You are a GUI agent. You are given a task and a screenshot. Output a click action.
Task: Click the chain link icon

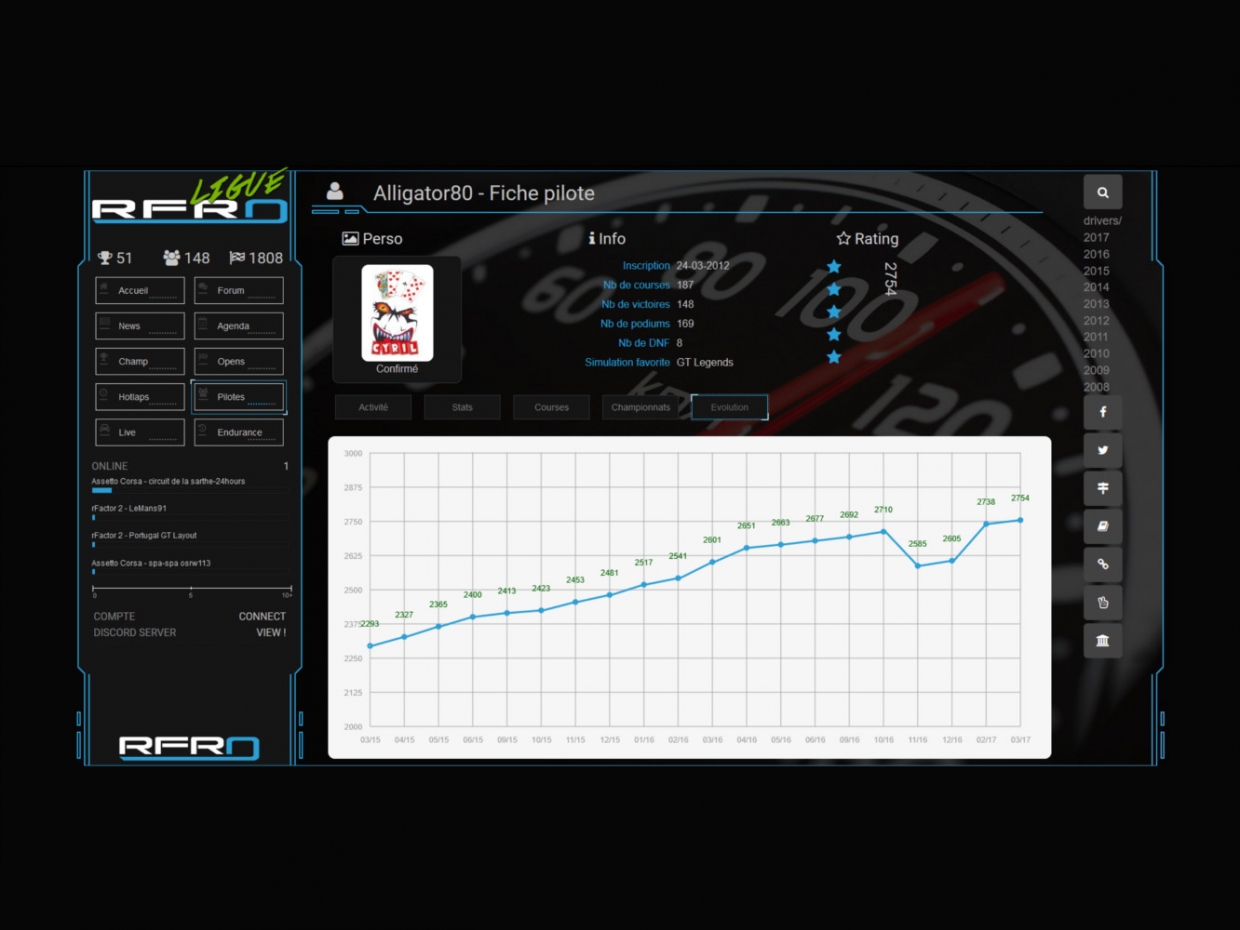click(1102, 564)
